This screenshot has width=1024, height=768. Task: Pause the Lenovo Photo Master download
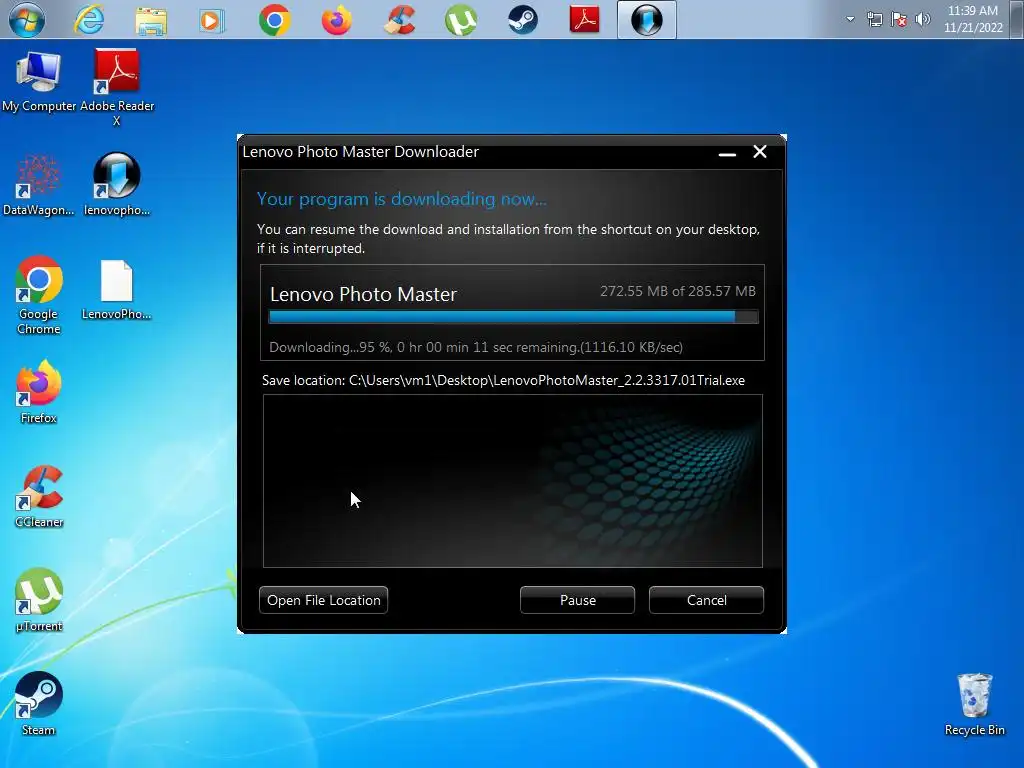click(577, 600)
